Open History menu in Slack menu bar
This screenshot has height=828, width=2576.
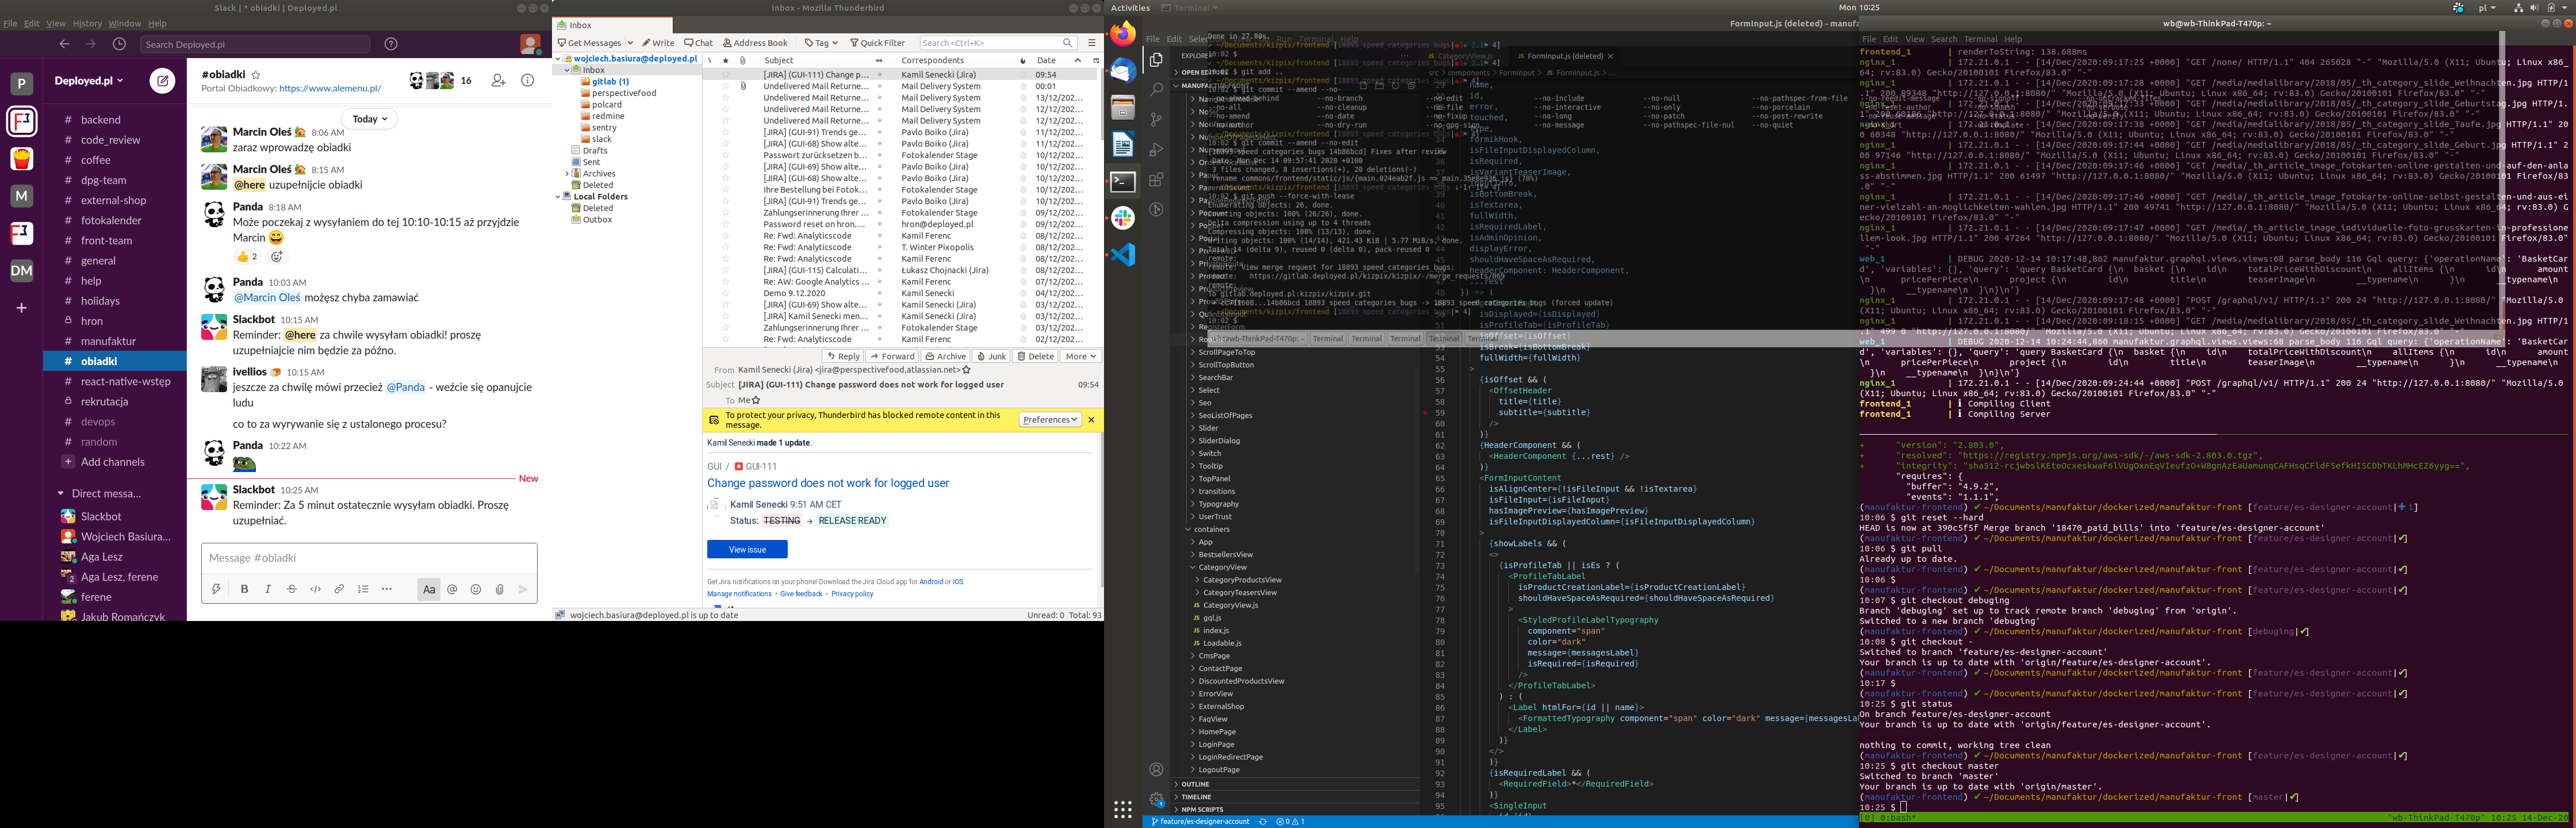(x=87, y=23)
